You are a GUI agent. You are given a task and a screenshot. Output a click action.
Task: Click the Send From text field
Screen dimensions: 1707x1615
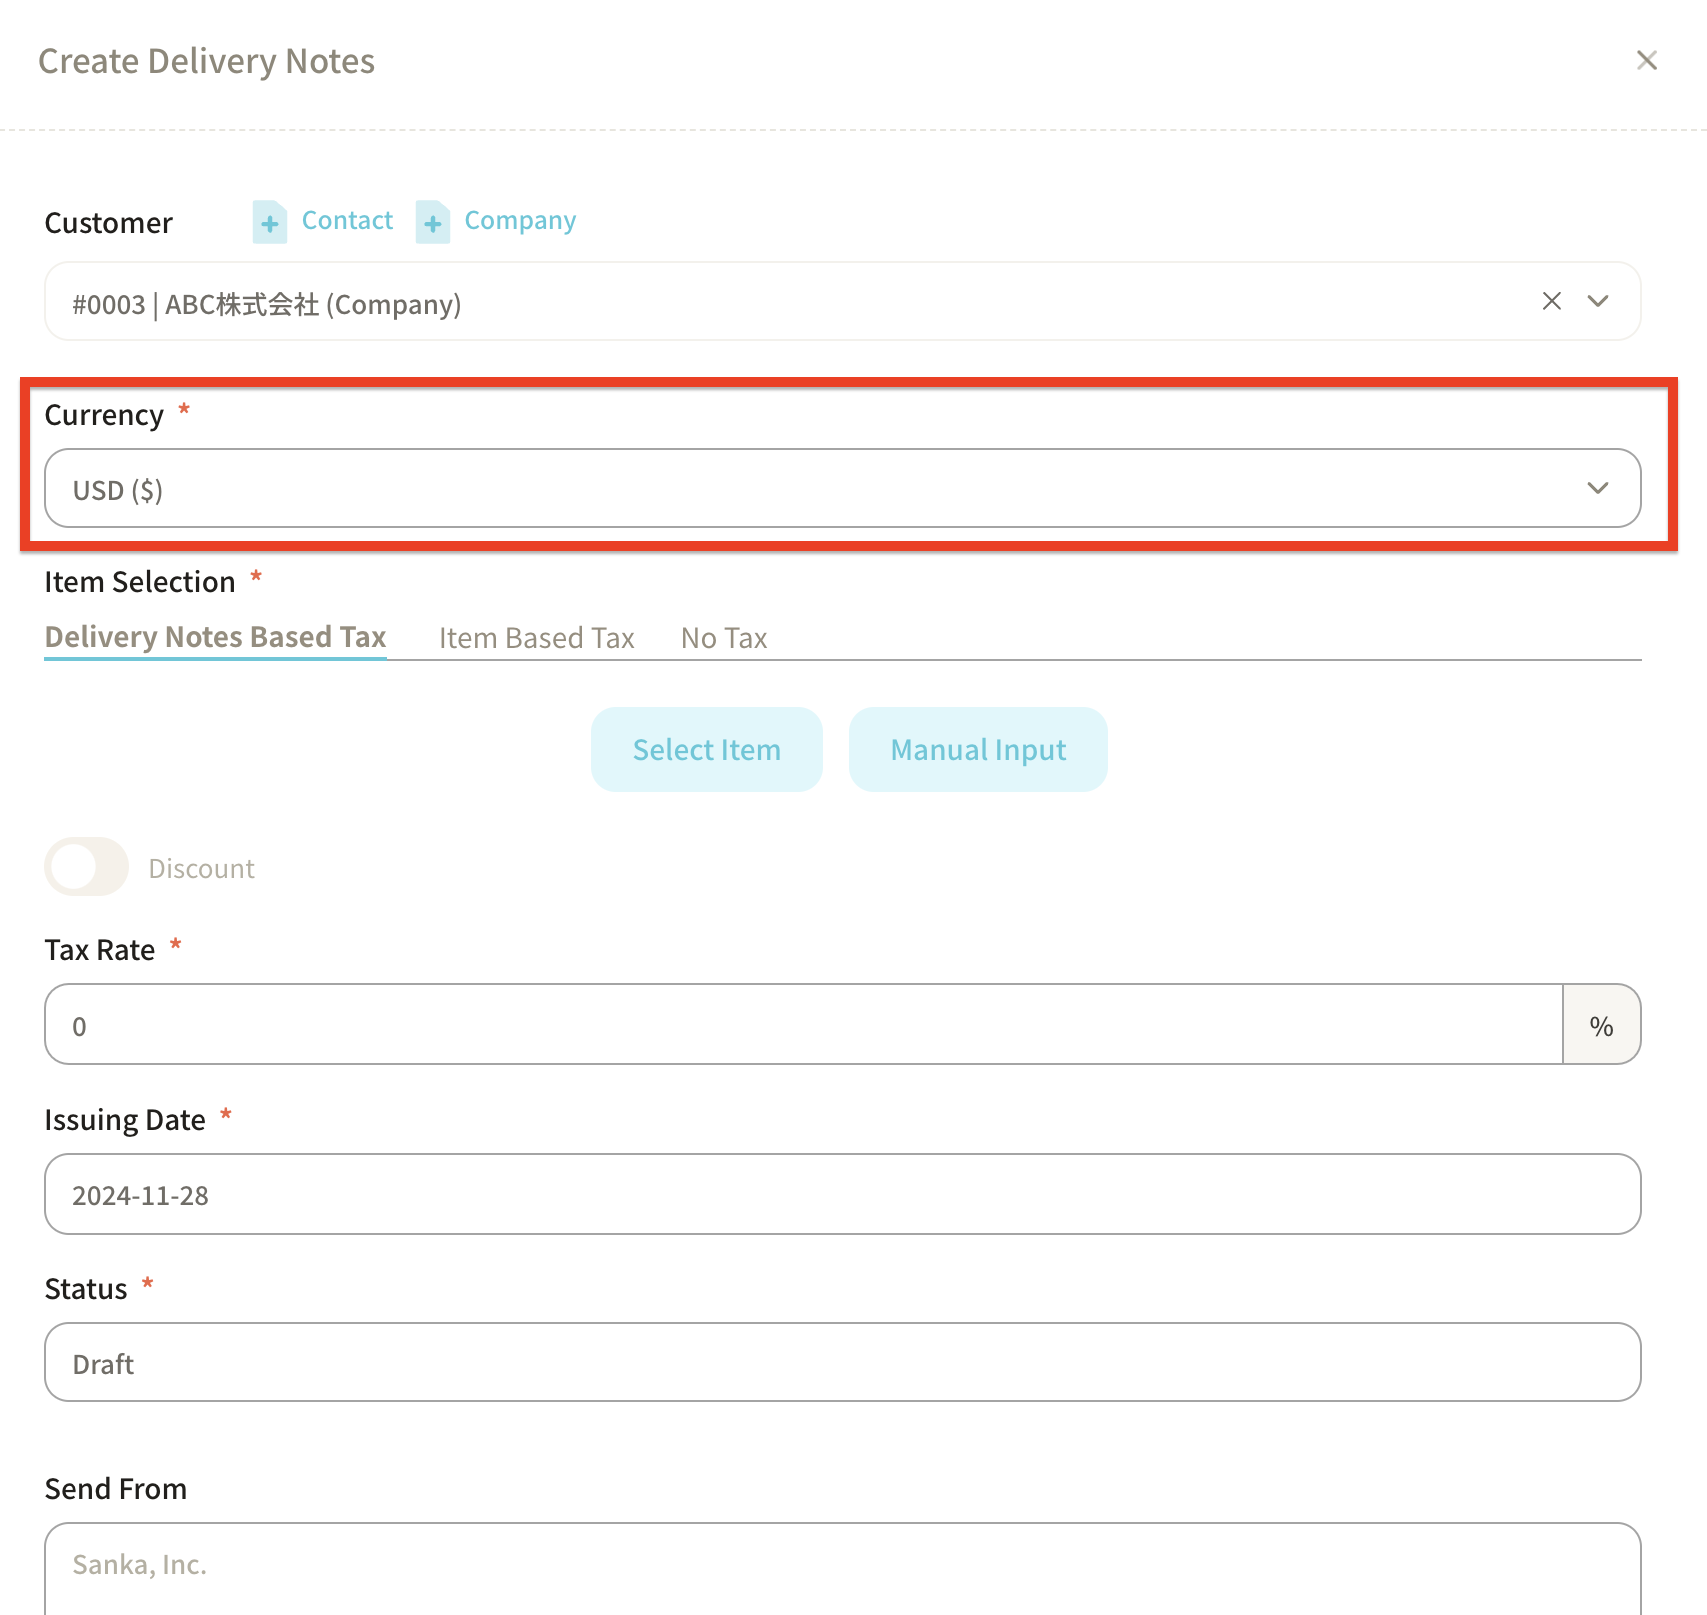(842, 1565)
